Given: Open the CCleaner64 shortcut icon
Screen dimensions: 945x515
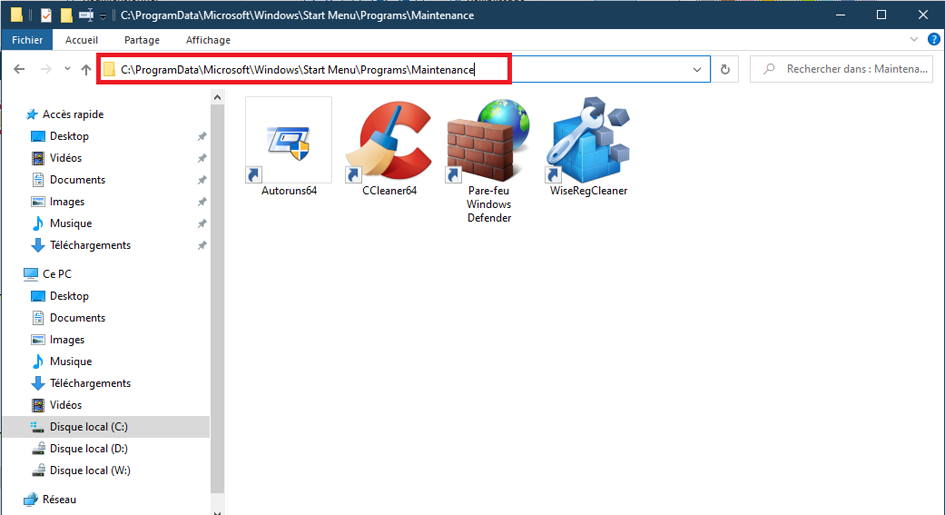Looking at the screenshot, I should click(389, 141).
